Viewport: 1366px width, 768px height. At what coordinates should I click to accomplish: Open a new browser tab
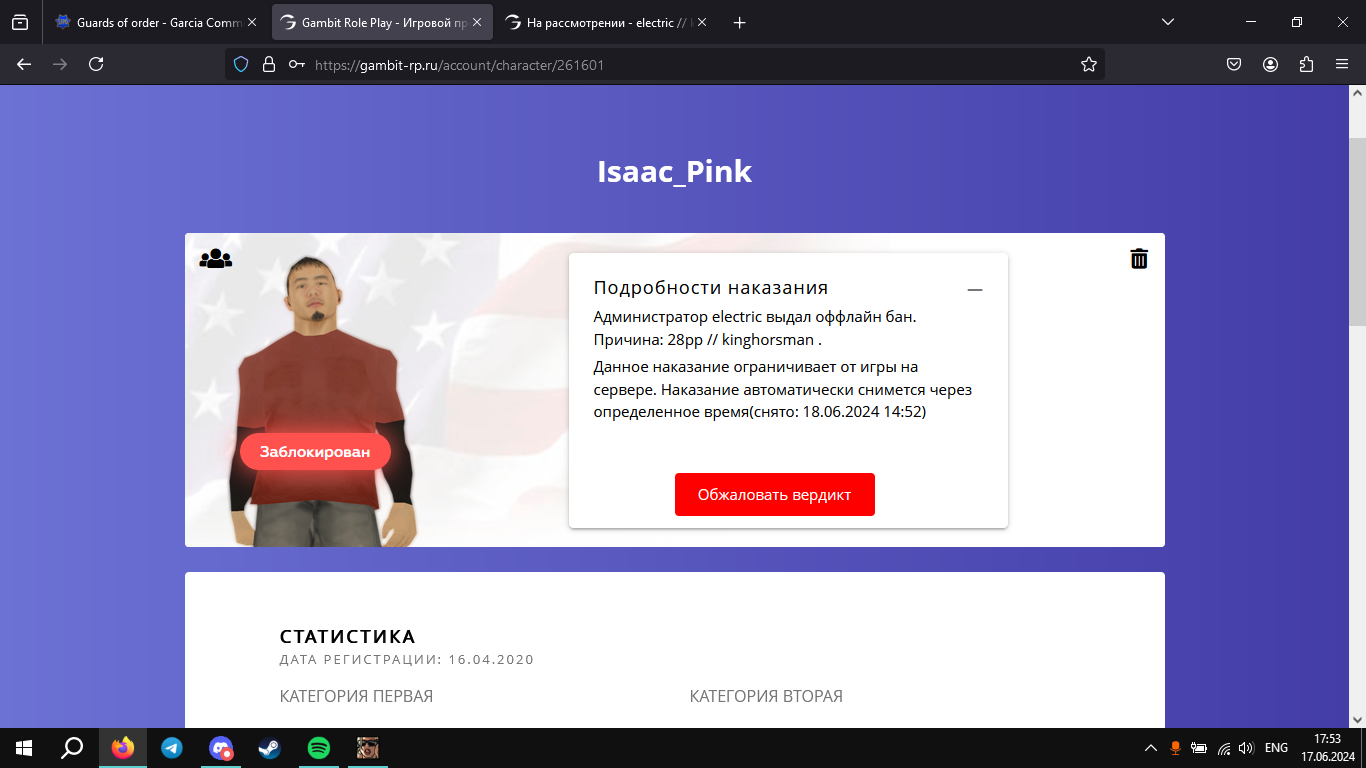point(740,22)
